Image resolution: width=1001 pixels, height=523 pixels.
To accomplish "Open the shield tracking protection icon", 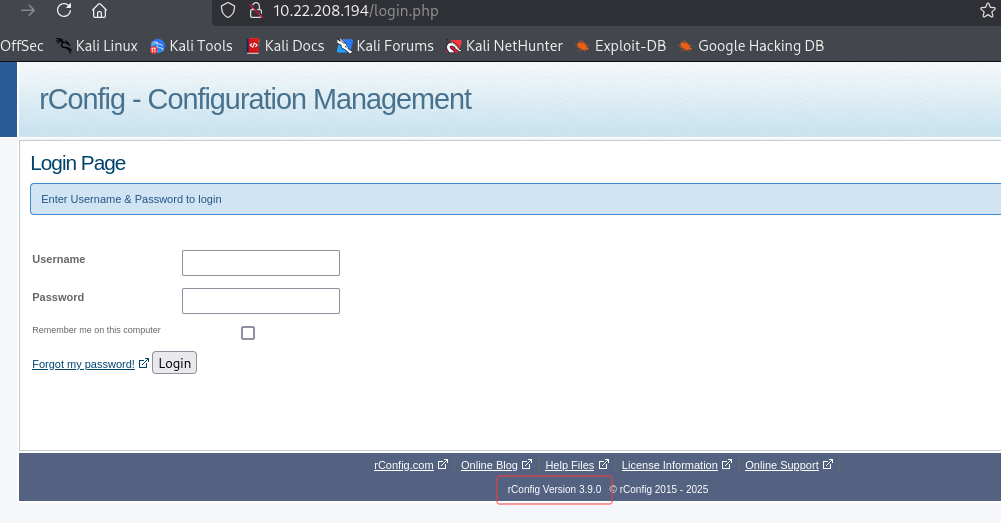I will tap(228, 10).
